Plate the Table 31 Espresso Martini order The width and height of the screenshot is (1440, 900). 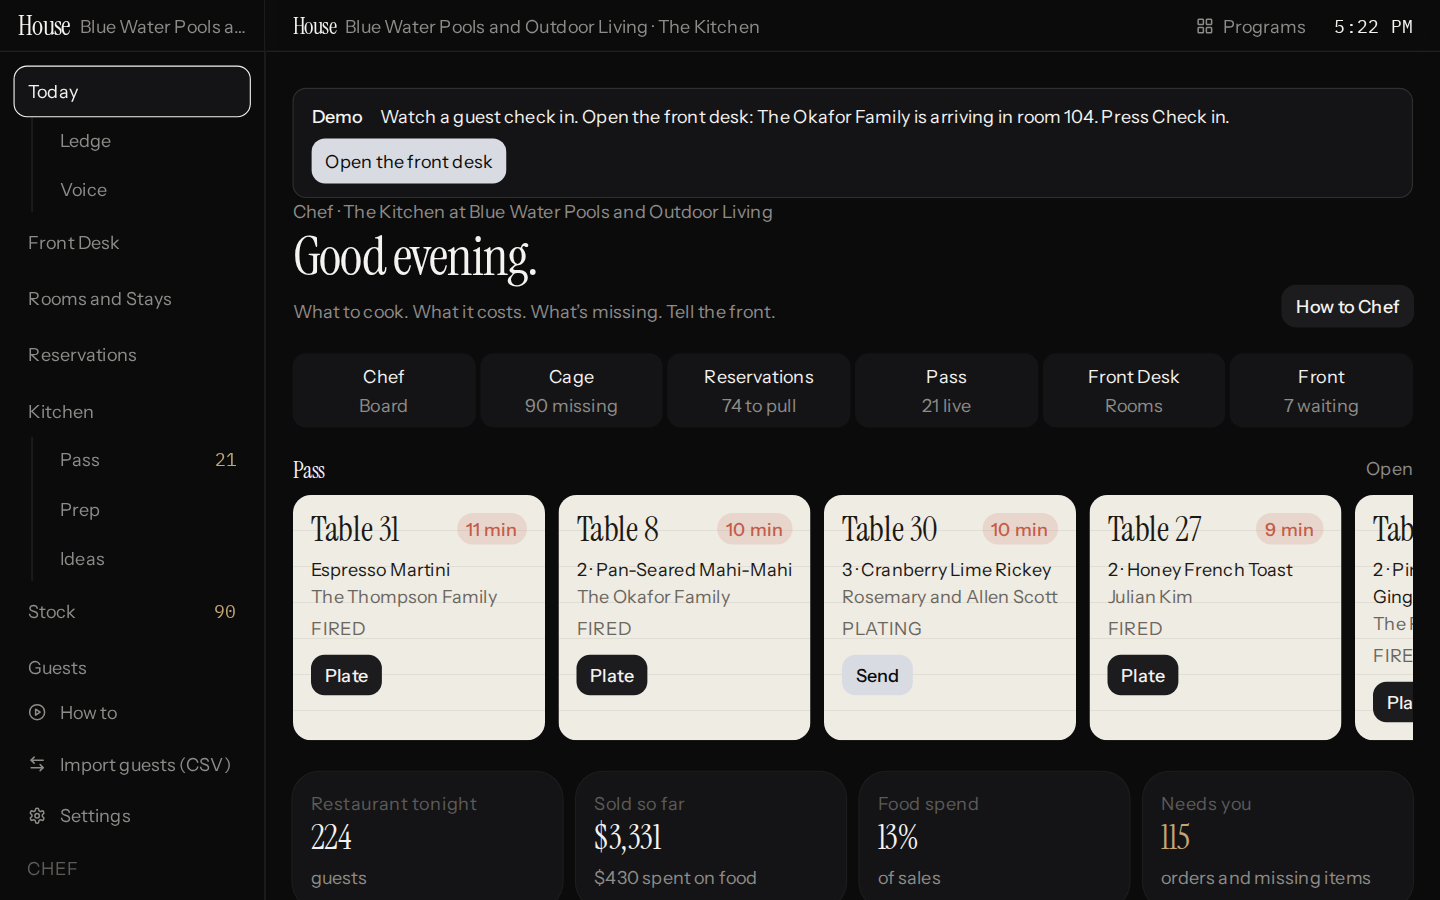tap(346, 676)
